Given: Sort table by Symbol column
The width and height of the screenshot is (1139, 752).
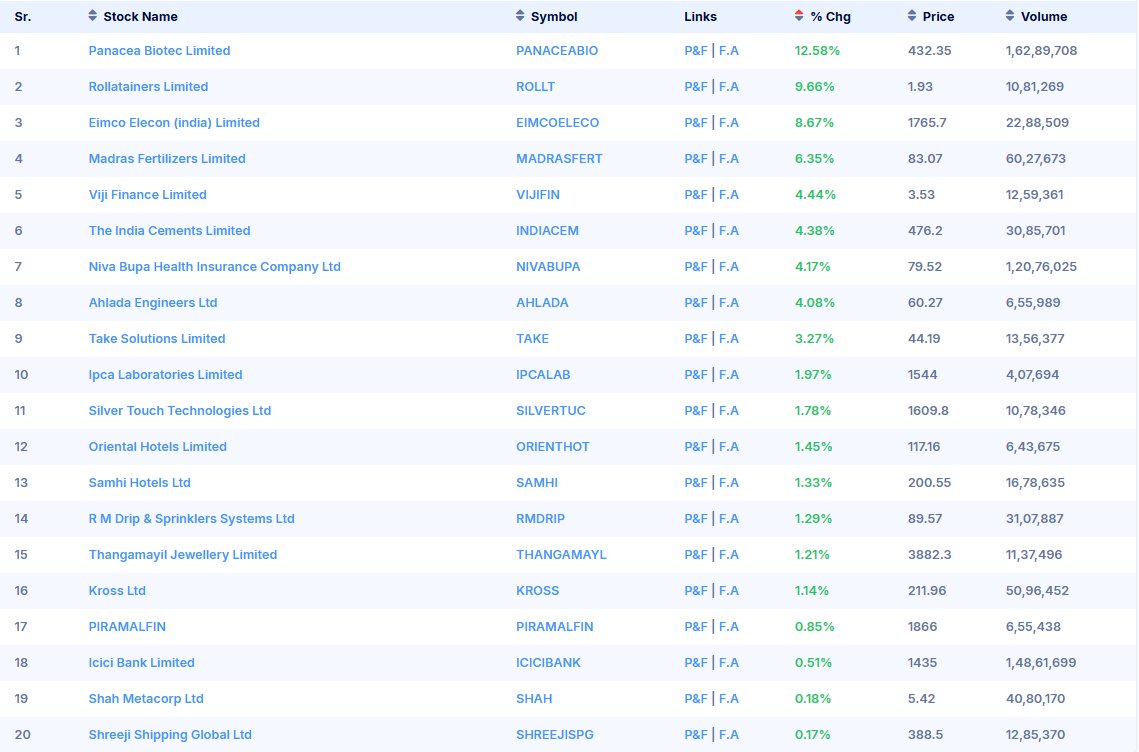Looking at the screenshot, I should 547,17.
